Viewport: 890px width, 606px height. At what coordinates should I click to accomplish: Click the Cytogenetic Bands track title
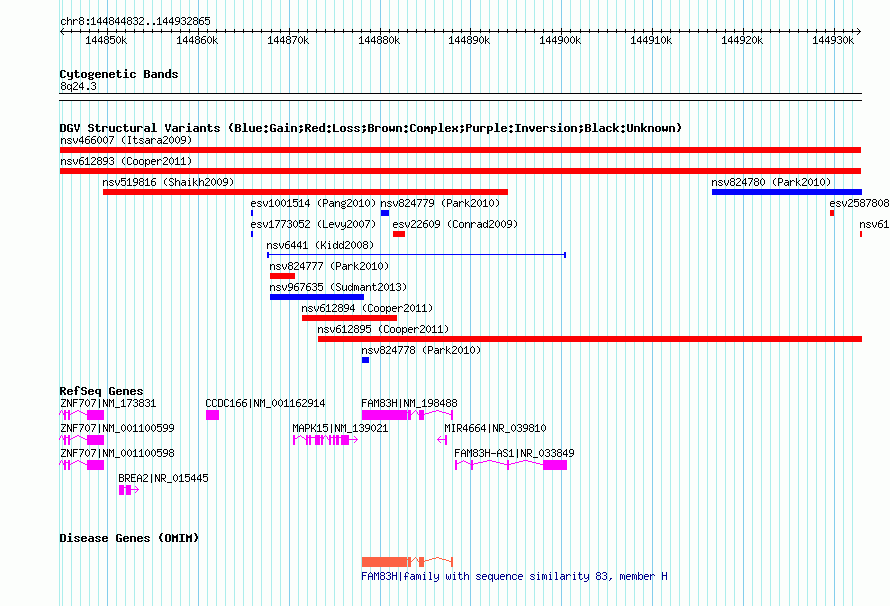119,74
